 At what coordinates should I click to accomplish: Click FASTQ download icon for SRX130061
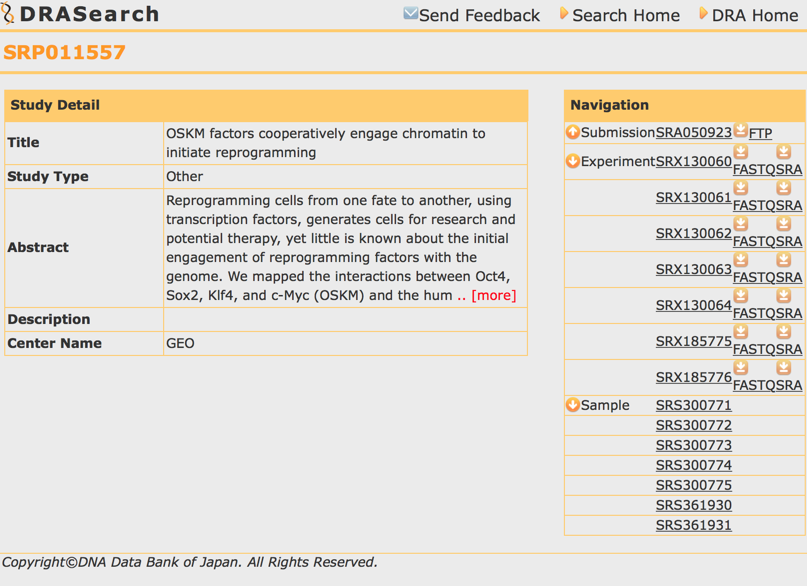coord(741,188)
